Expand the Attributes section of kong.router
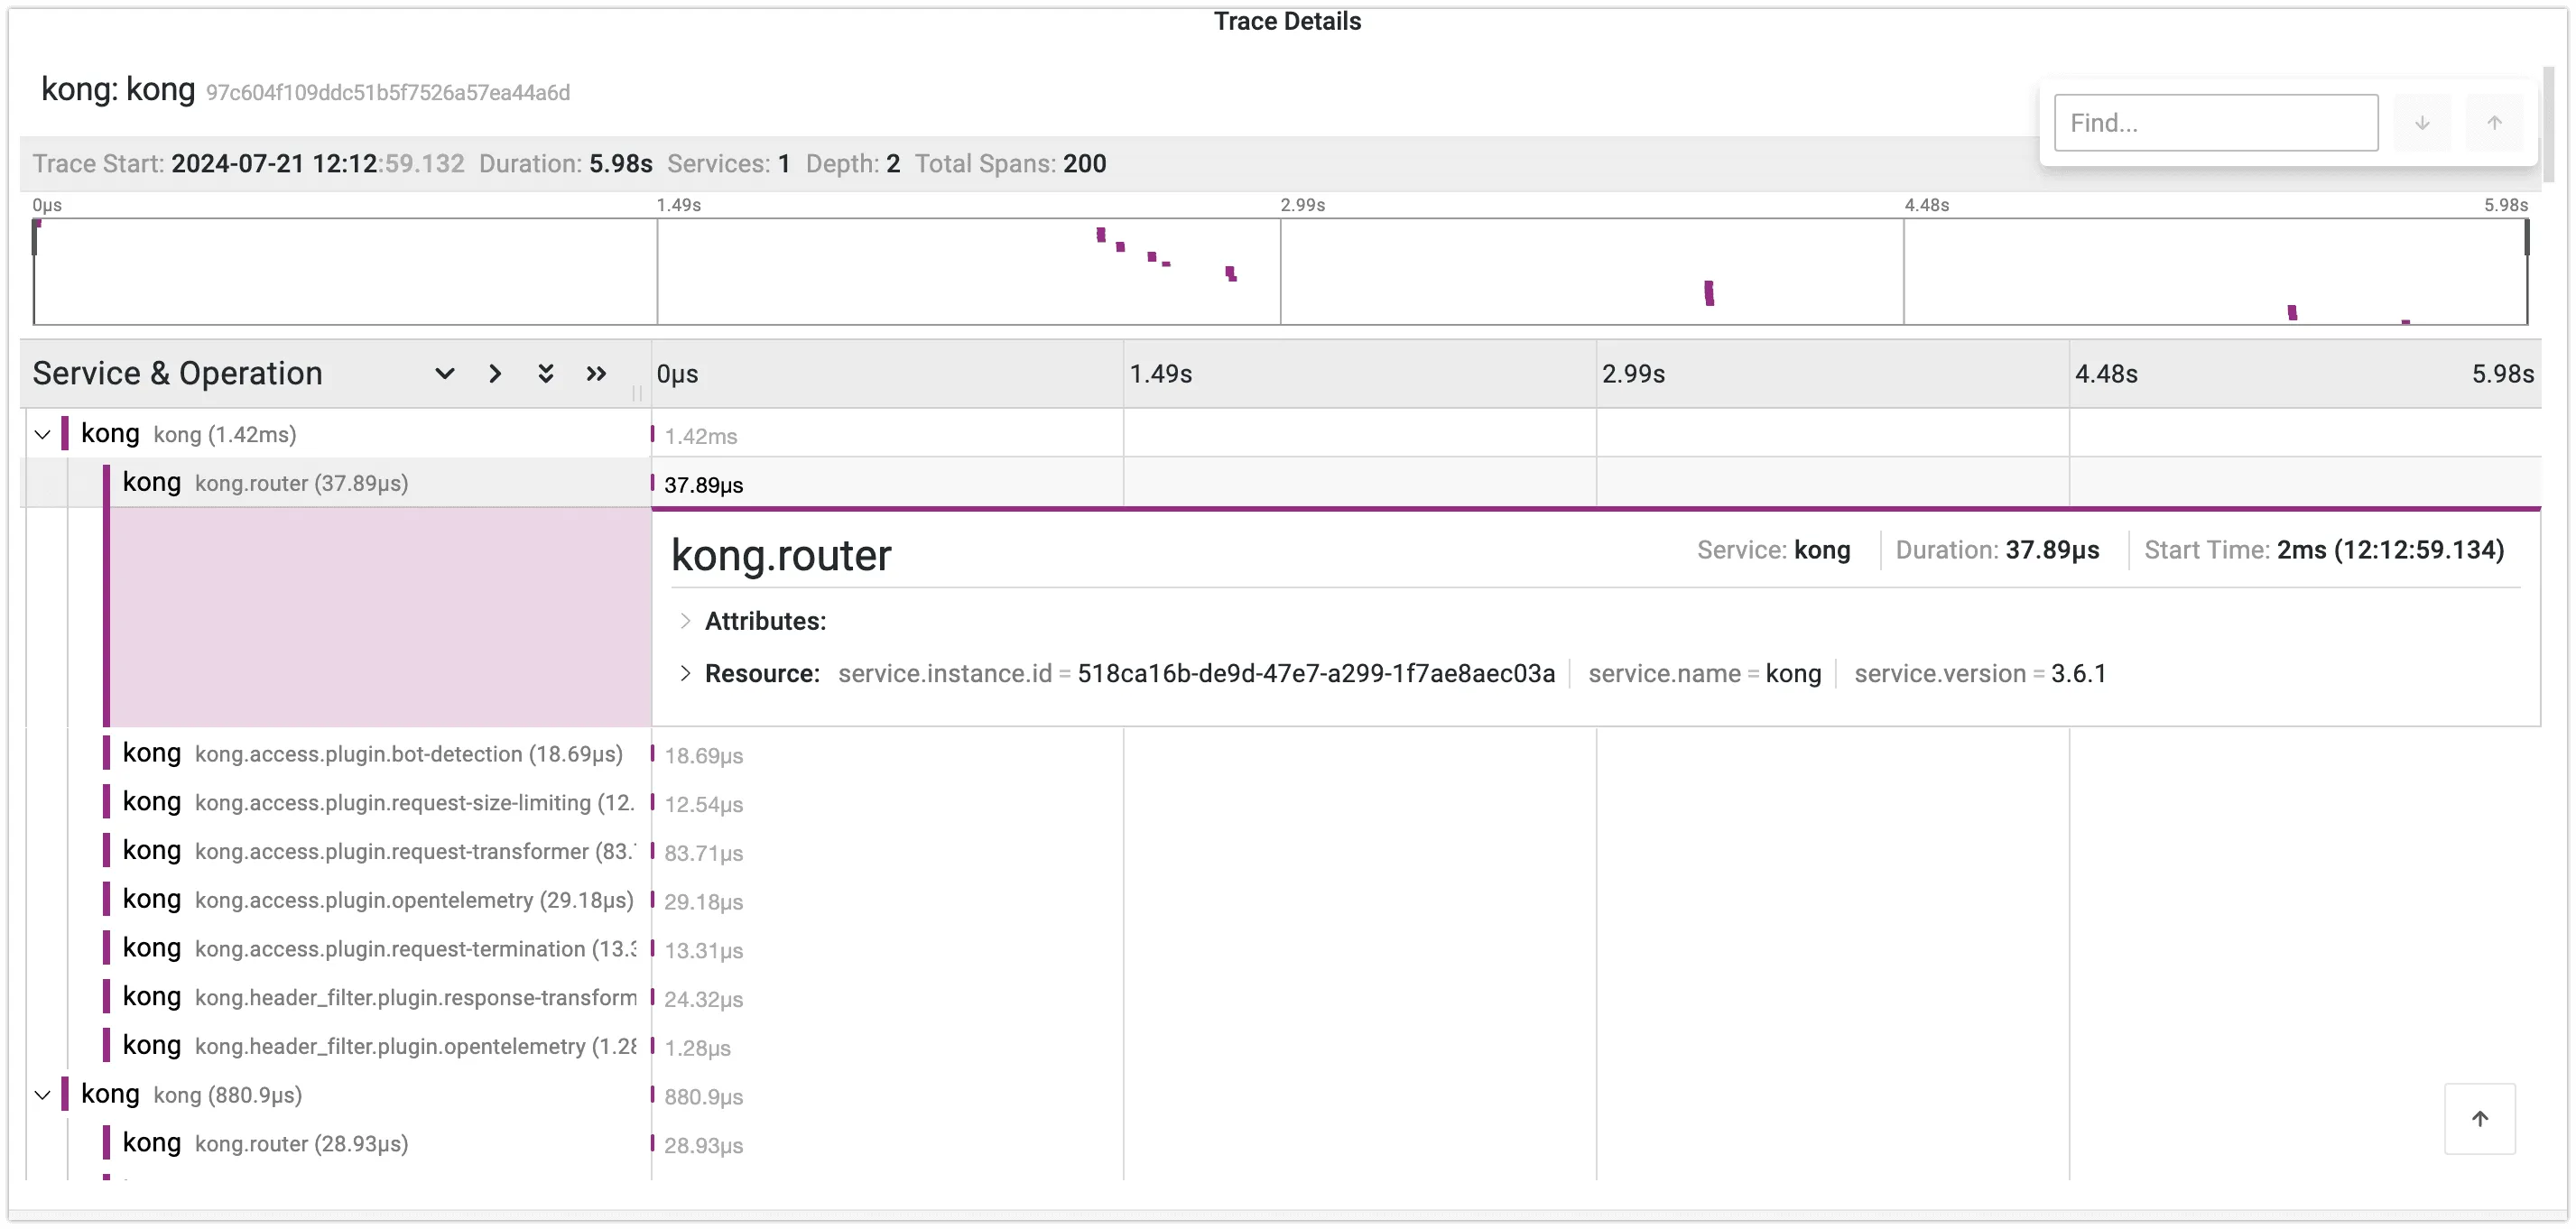Viewport: 2576px width, 1229px height. coord(686,620)
